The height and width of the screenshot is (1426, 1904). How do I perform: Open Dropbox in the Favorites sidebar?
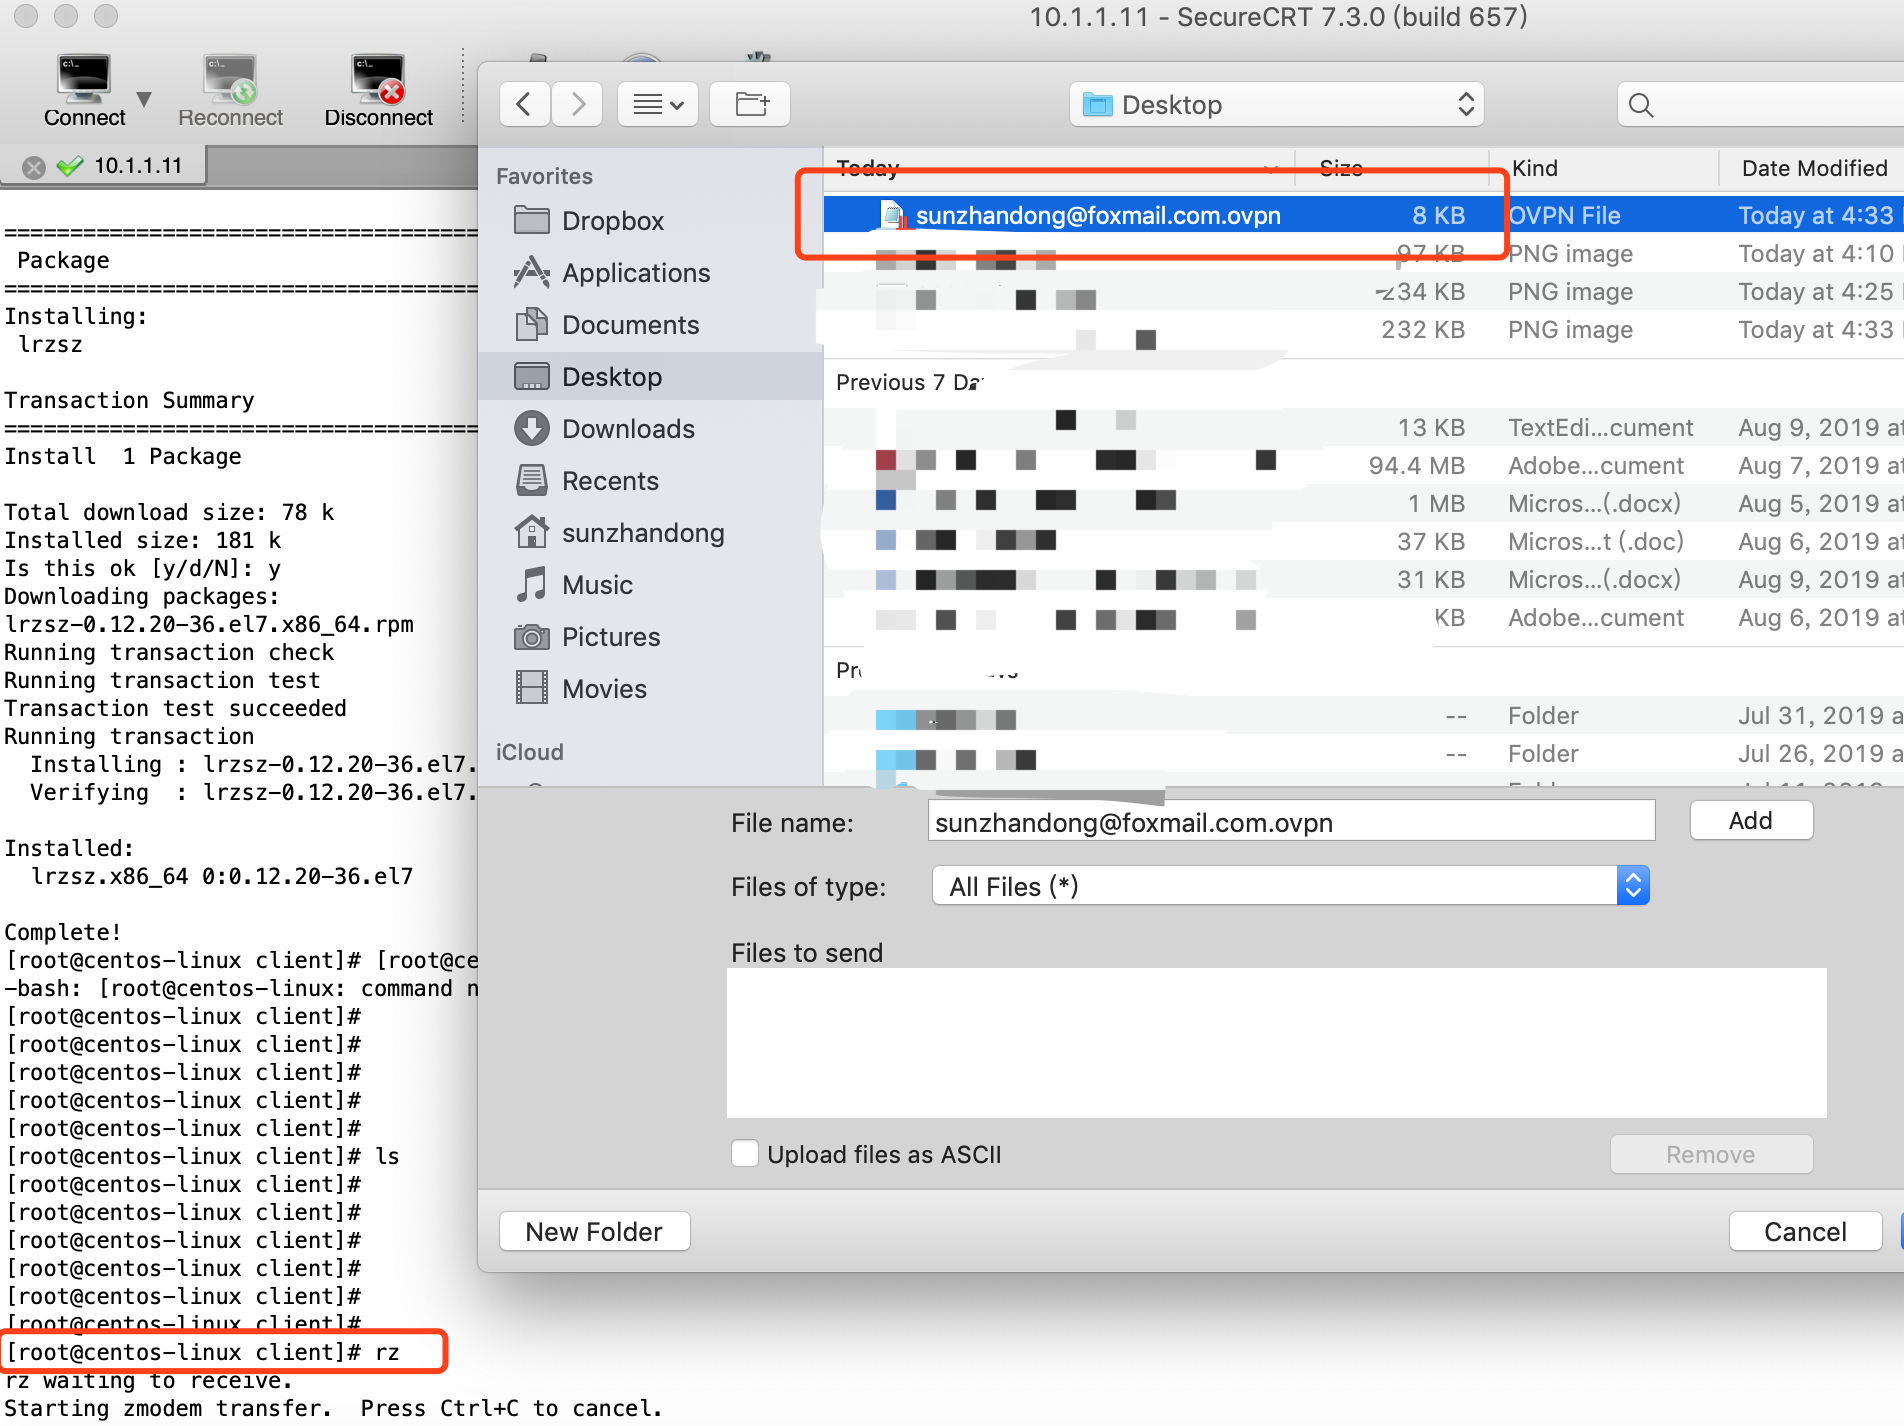click(612, 221)
